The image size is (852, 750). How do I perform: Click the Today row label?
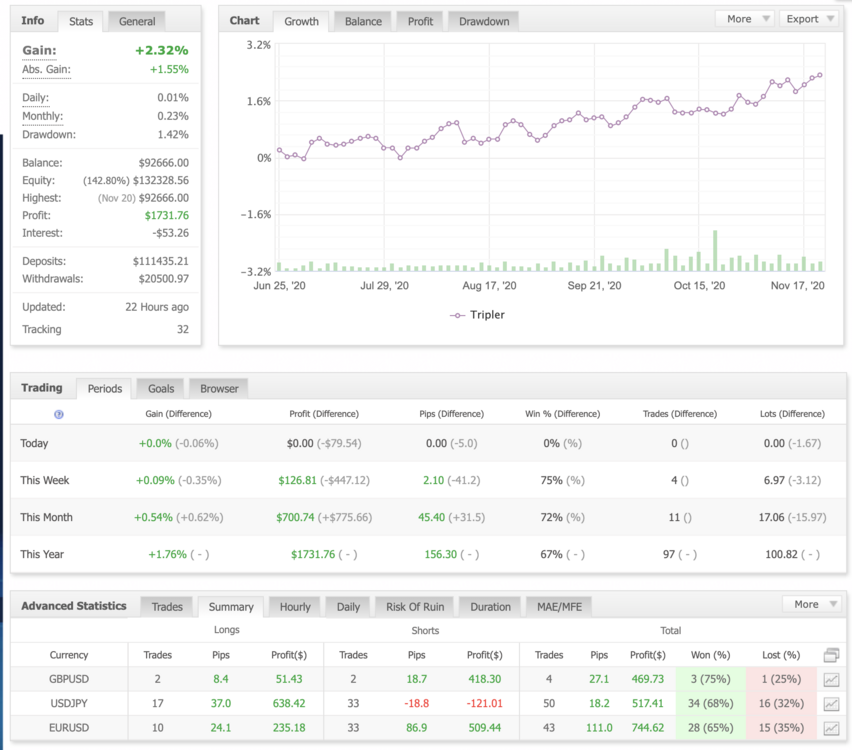click(34, 443)
